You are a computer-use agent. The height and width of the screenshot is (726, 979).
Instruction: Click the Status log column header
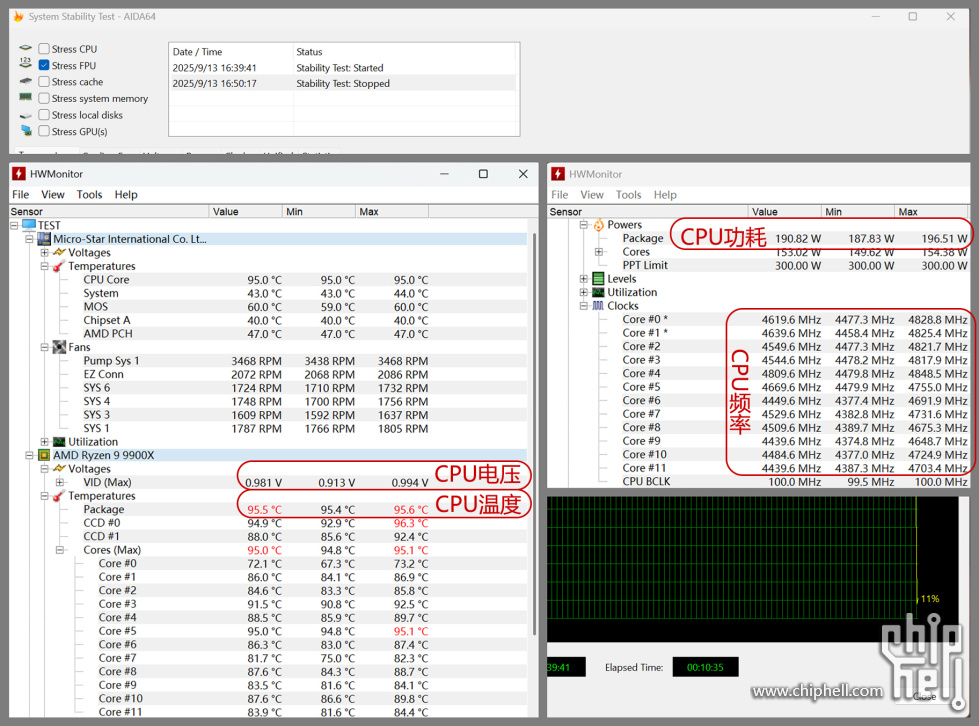point(405,52)
